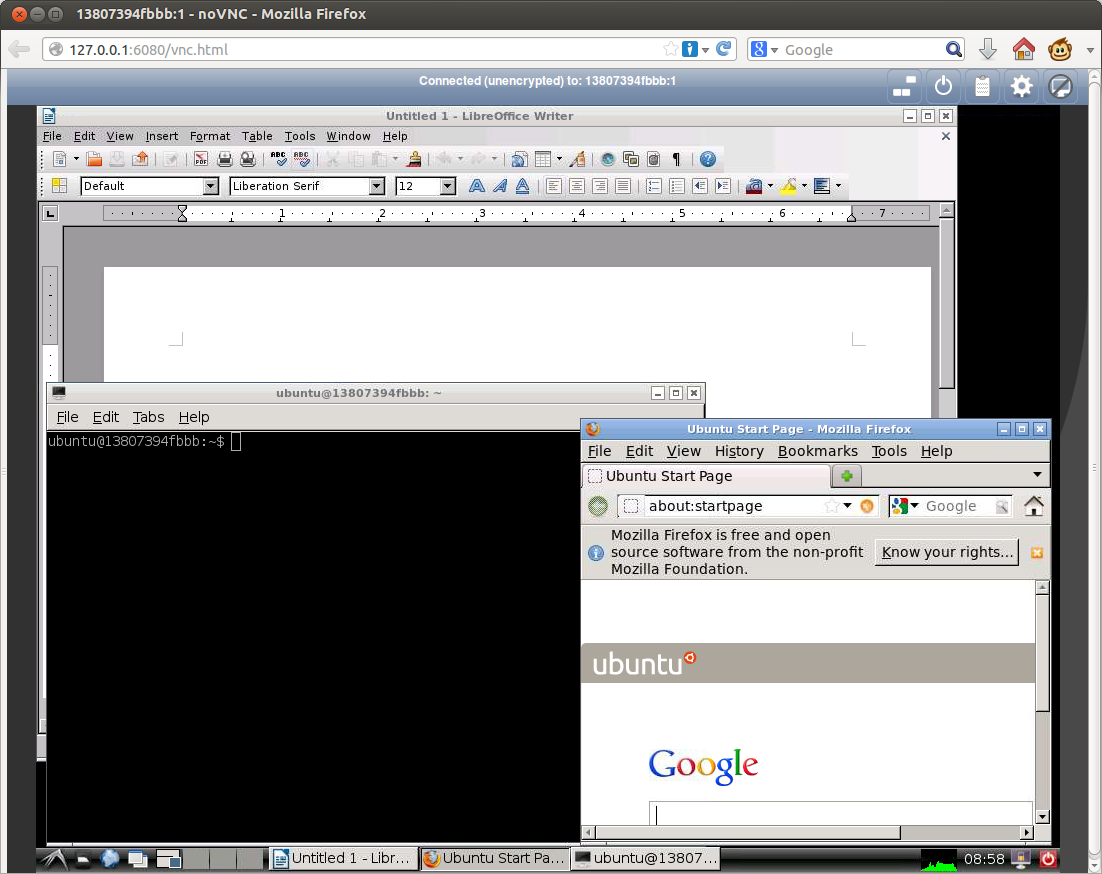Activate the Format Paintbrush tool

(x=414, y=159)
